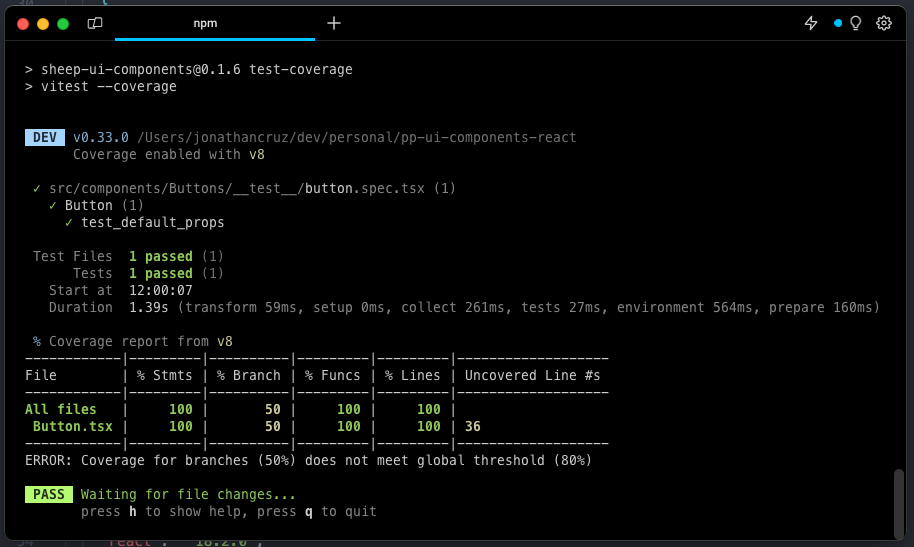Click 'Waiting for file changes...' text
This screenshot has width=914, height=547.
tap(188, 495)
